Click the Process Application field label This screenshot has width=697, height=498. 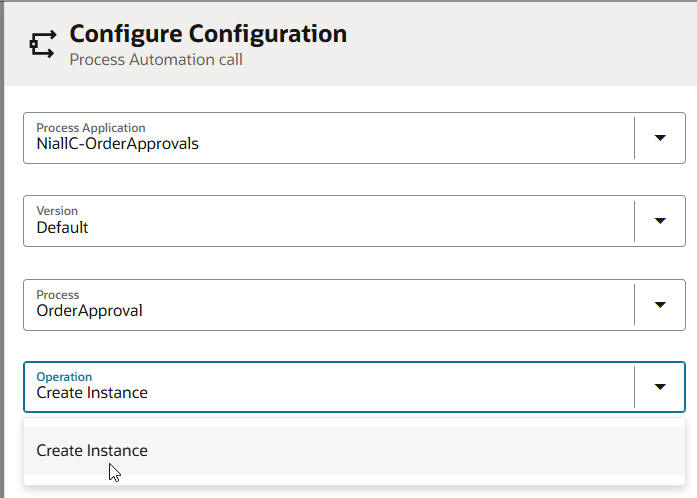(x=91, y=128)
